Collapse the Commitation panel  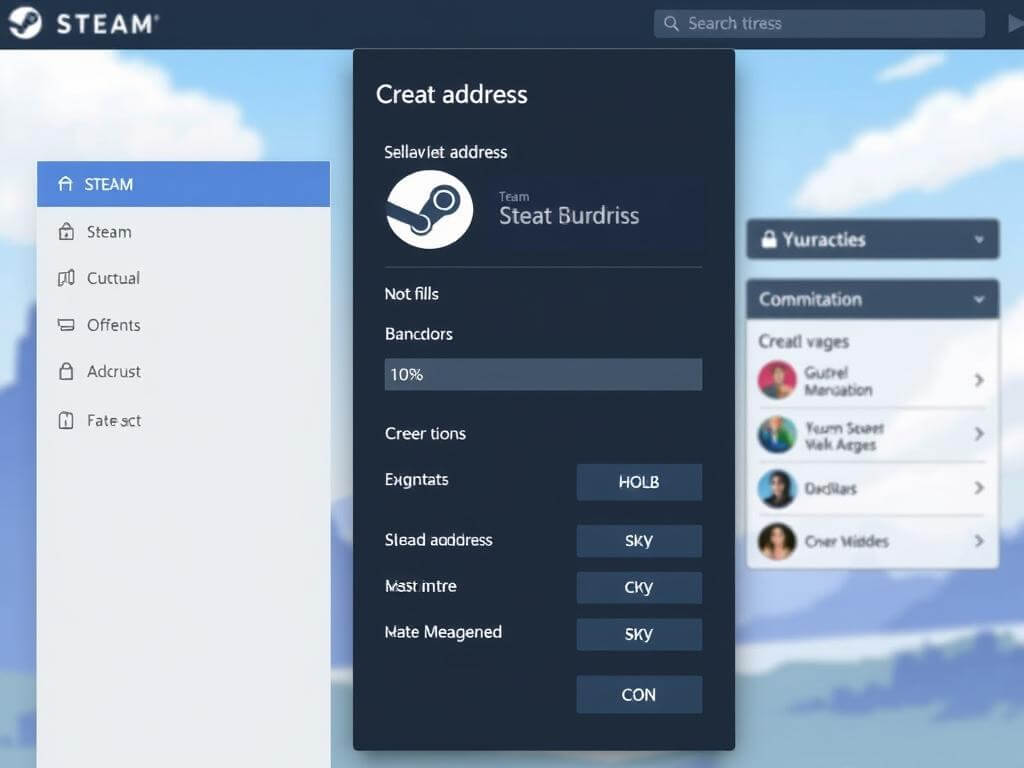pyautogui.click(x=979, y=299)
